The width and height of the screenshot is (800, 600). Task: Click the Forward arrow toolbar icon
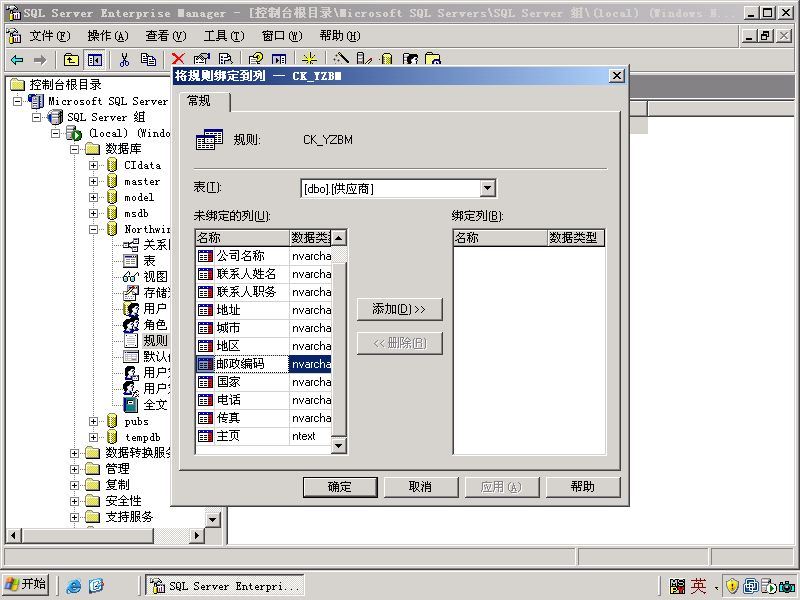pyautogui.click(x=40, y=60)
